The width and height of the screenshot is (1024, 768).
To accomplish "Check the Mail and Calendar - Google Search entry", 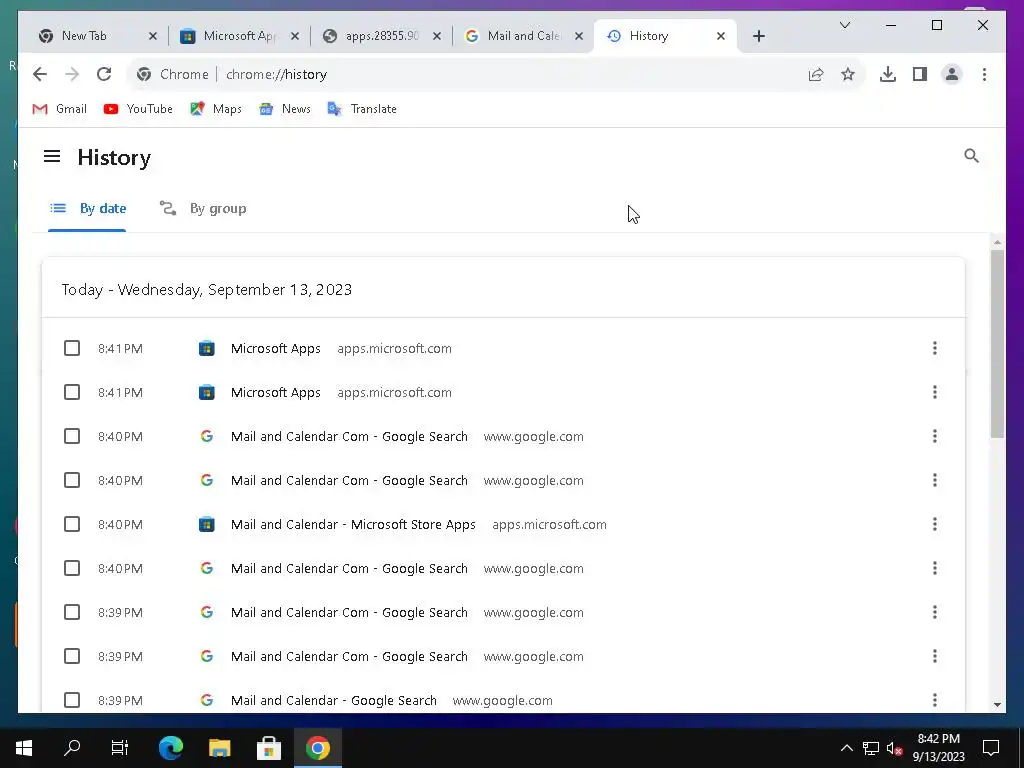I will click(x=72, y=700).
